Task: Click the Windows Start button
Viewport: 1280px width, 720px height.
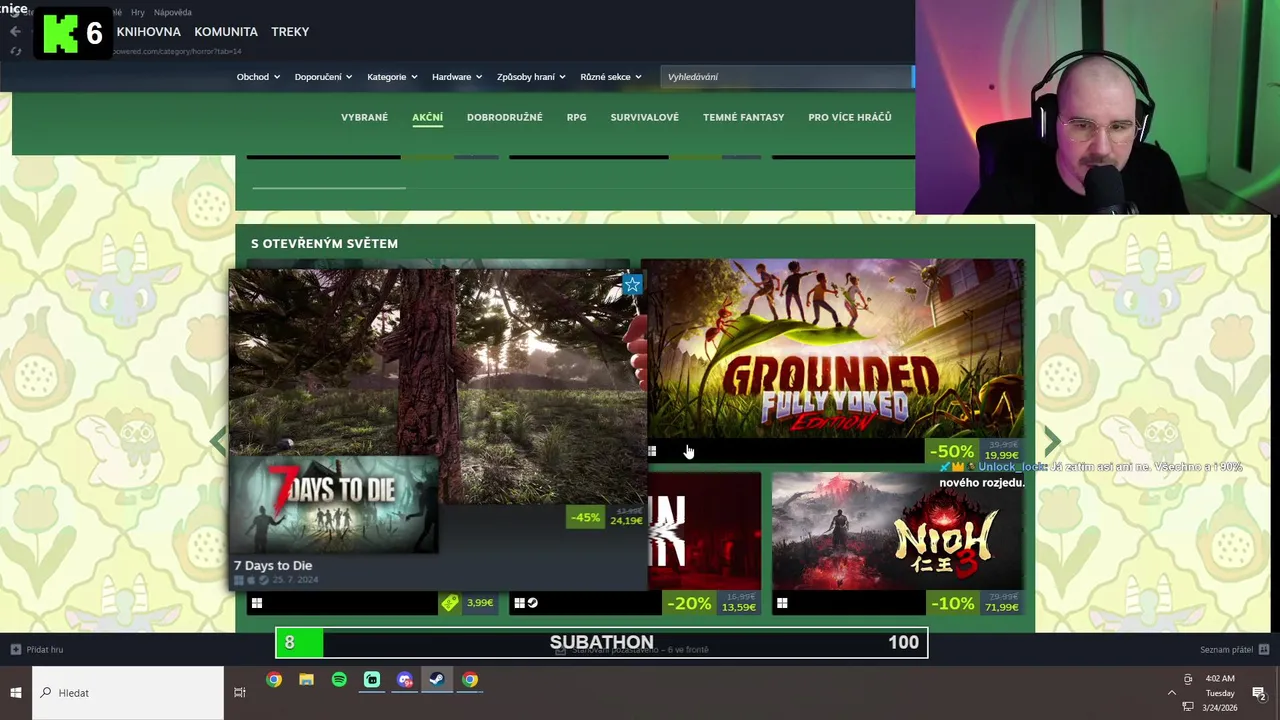Action: coord(16,692)
